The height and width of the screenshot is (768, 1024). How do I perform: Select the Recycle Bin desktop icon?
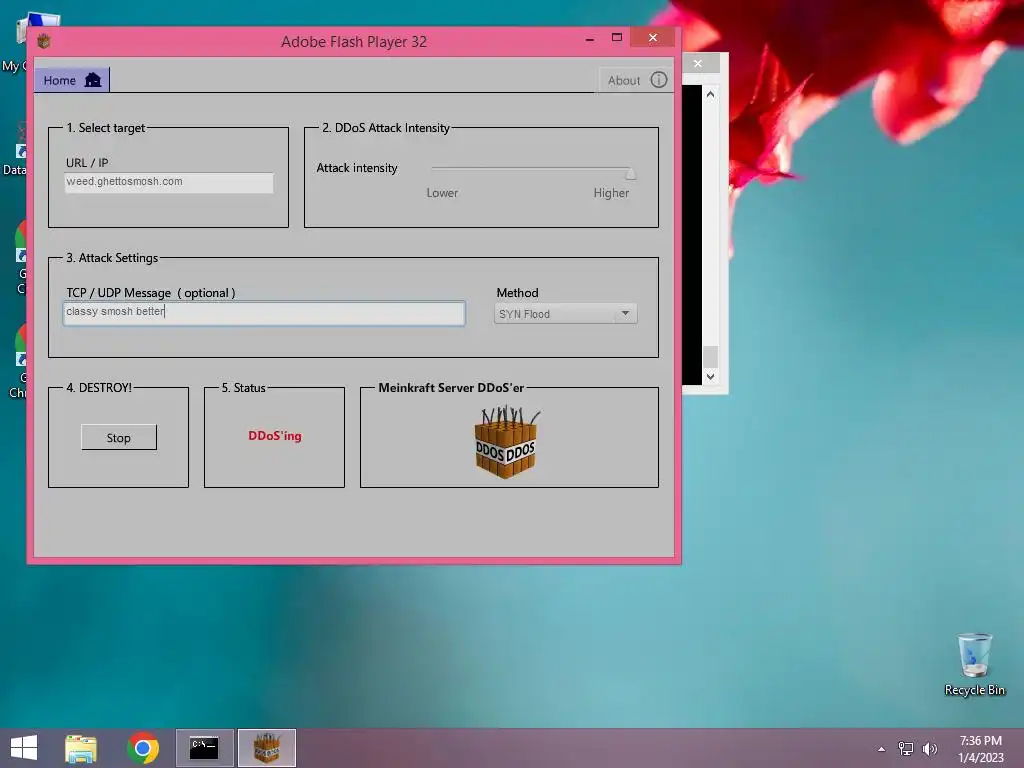[x=974, y=664]
